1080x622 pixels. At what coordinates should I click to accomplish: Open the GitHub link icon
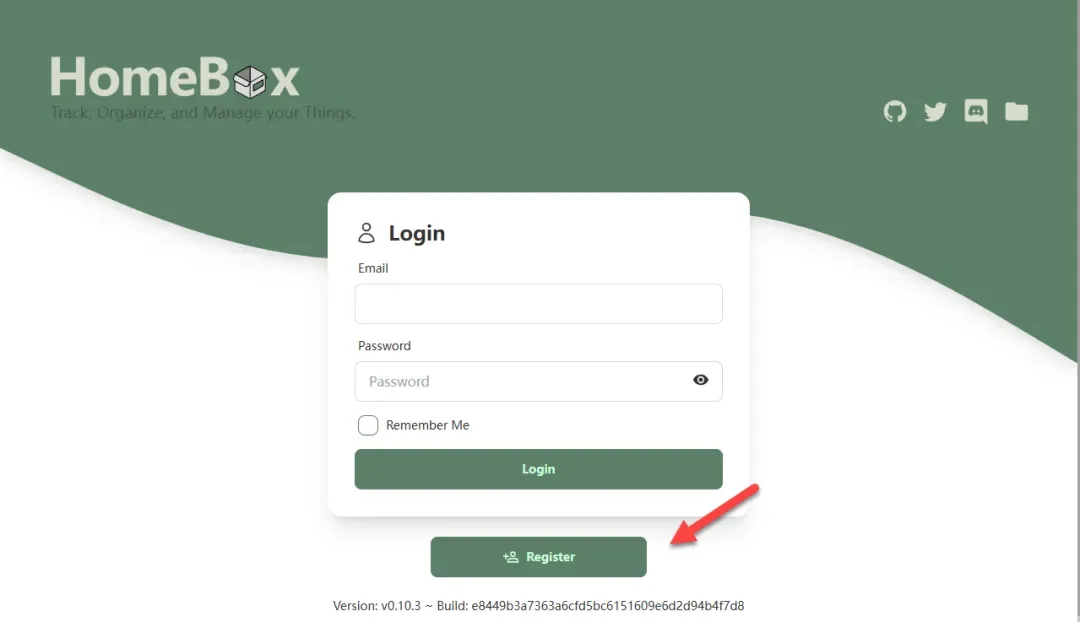pyautogui.click(x=895, y=112)
